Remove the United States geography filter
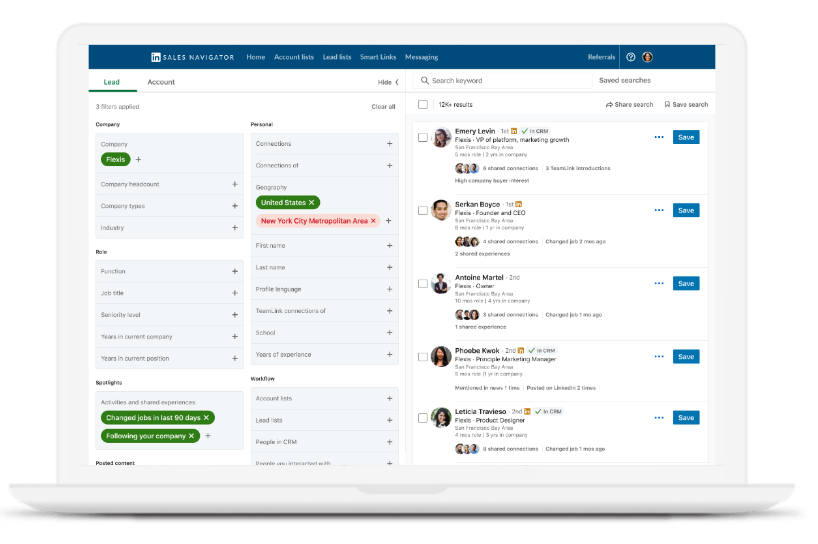818x544 pixels. [x=311, y=202]
